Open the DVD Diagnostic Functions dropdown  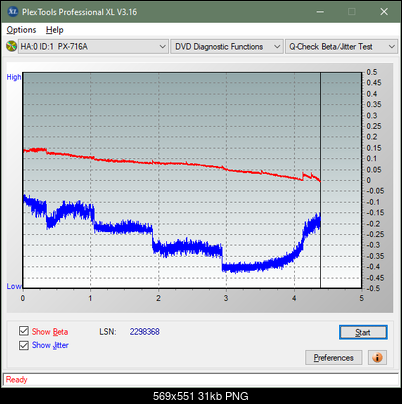click(227, 47)
